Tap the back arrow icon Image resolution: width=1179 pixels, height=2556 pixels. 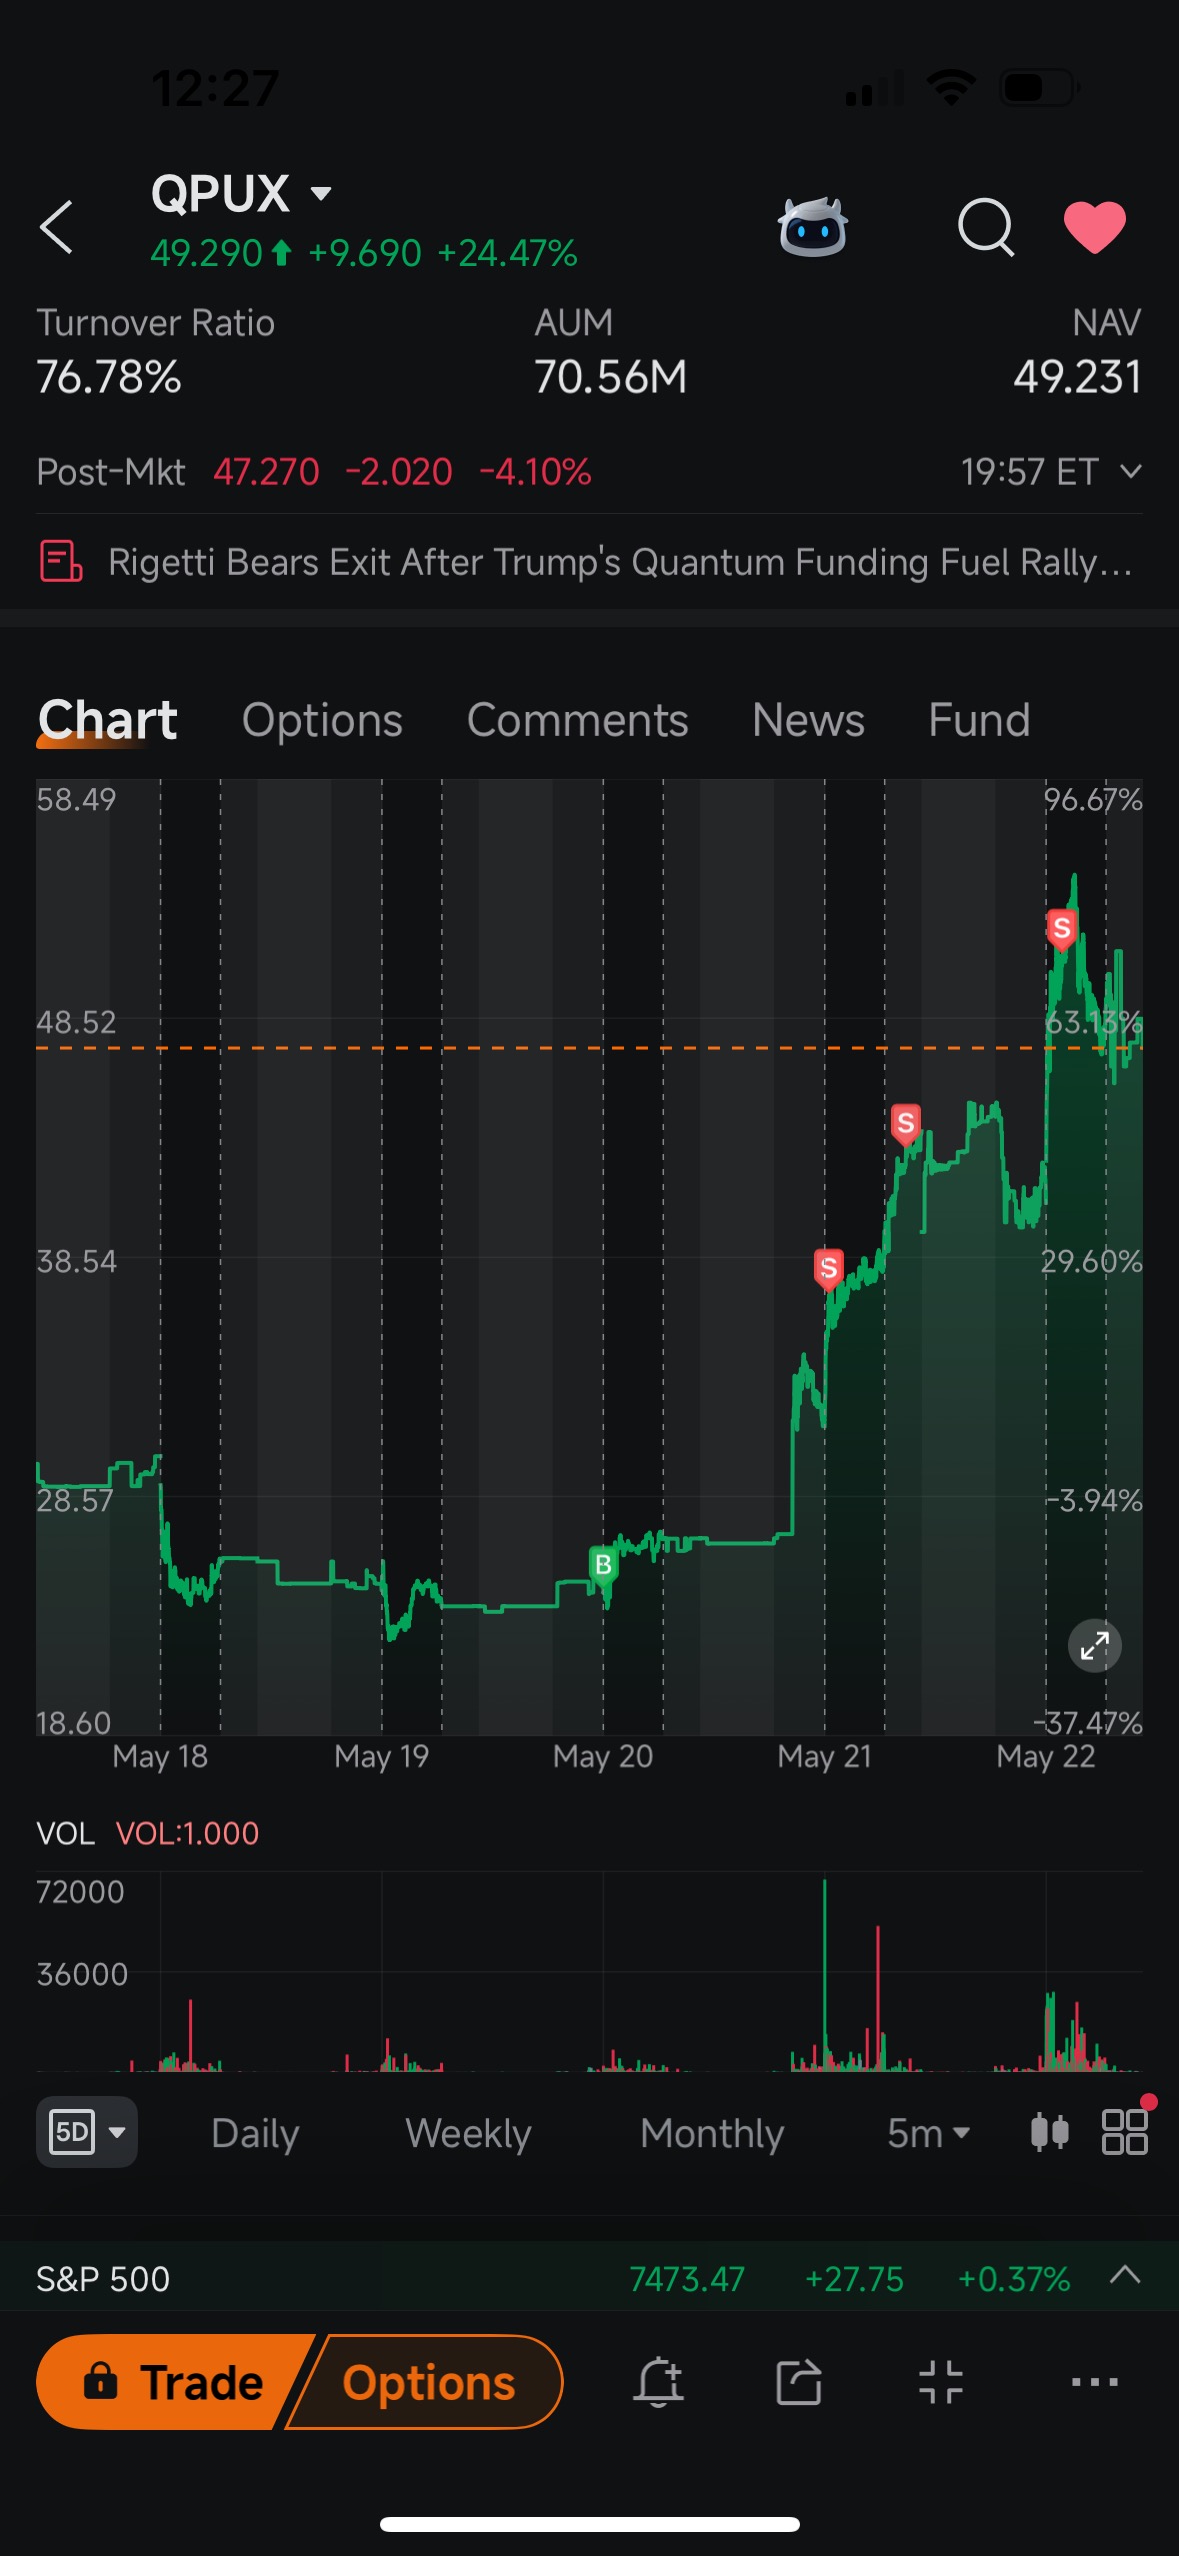(x=57, y=227)
